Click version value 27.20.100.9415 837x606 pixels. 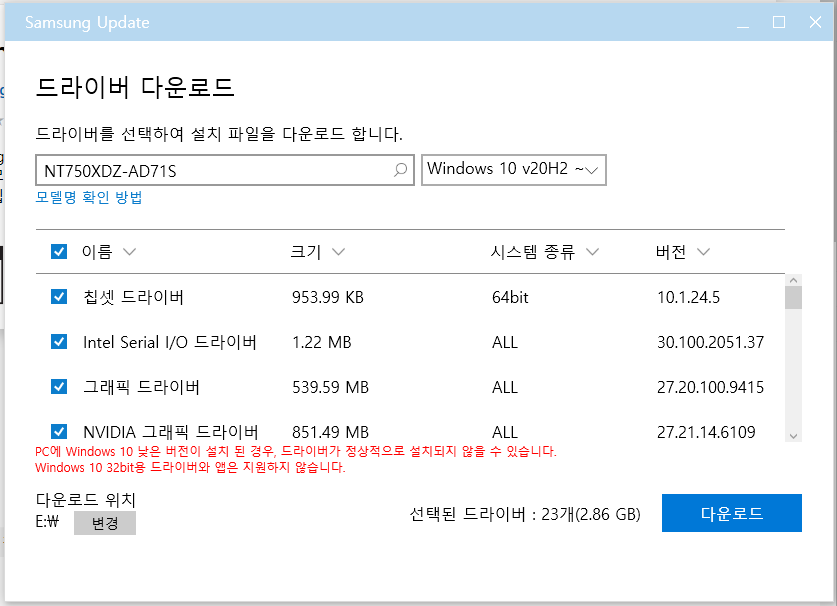tap(710, 387)
